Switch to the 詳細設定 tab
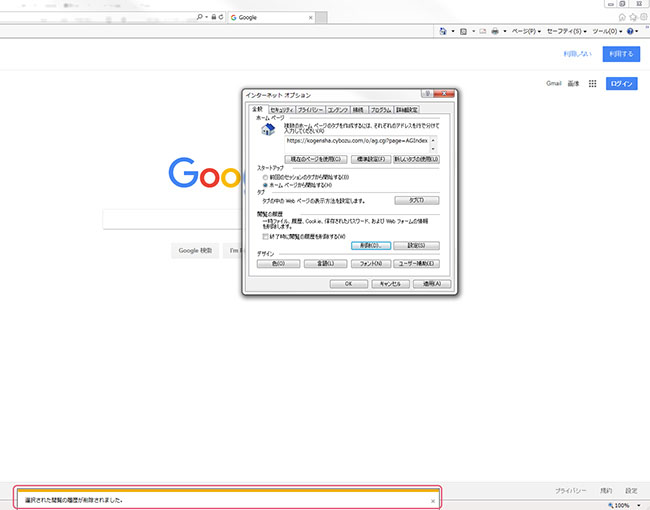Screen dimensions: 650x510 click(x=407, y=110)
